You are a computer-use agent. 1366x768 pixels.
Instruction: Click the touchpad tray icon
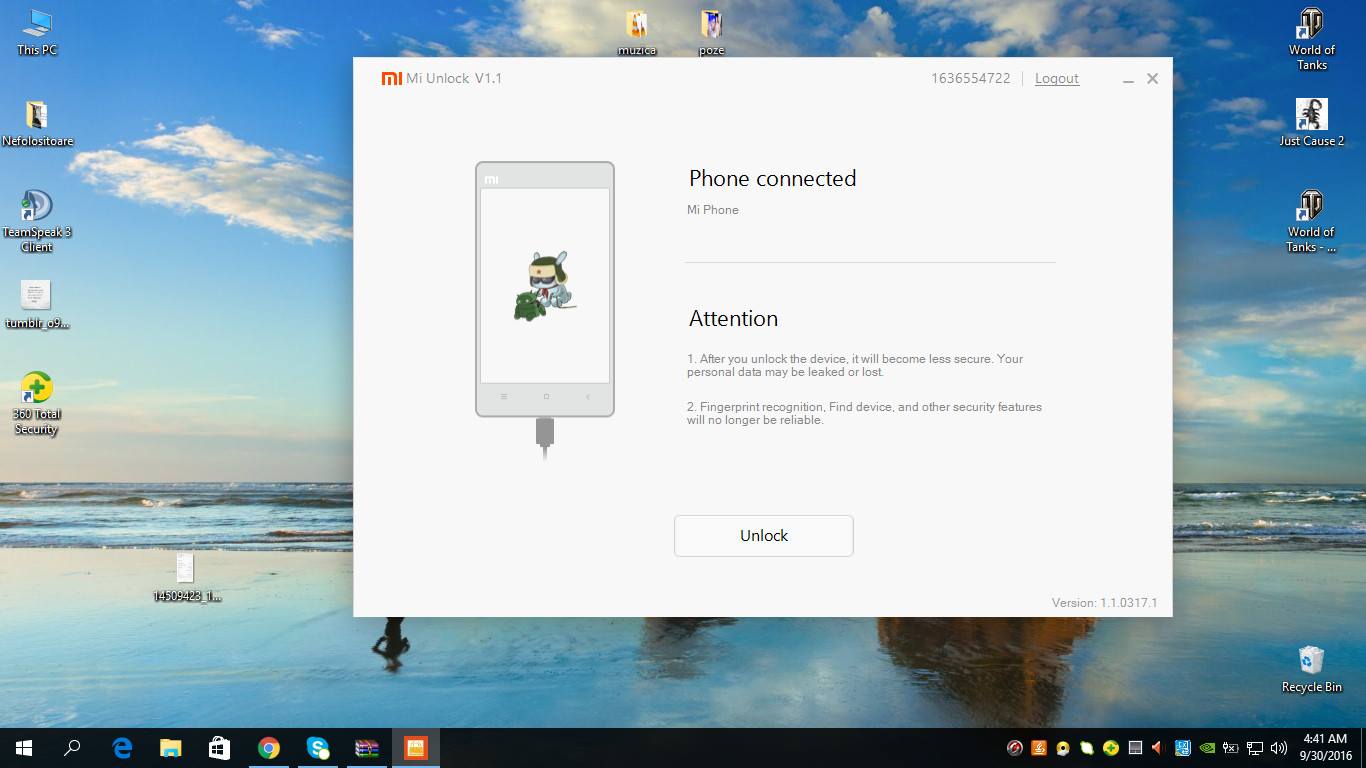[x=1135, y=748]
